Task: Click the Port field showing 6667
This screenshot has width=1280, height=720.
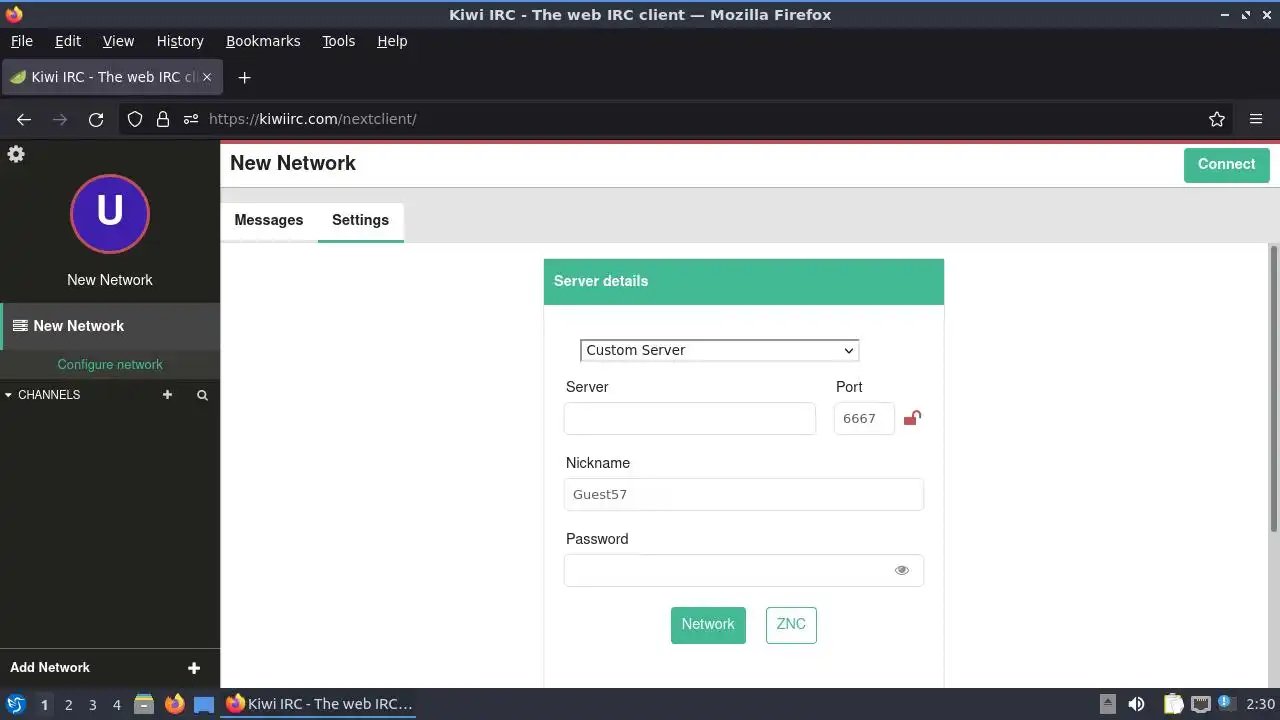Action: 864,418
